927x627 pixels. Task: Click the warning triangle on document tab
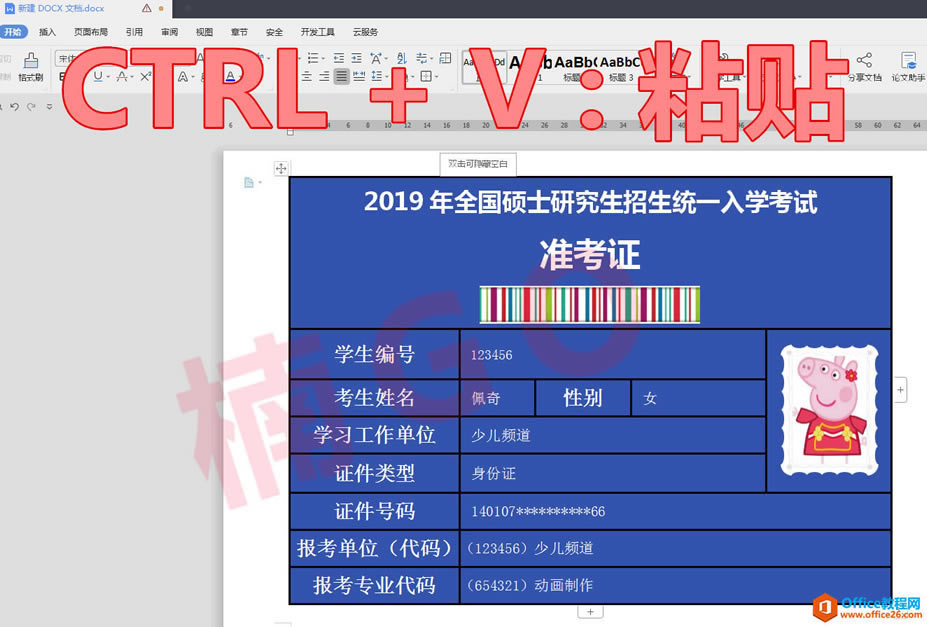[x=146, y=8]
